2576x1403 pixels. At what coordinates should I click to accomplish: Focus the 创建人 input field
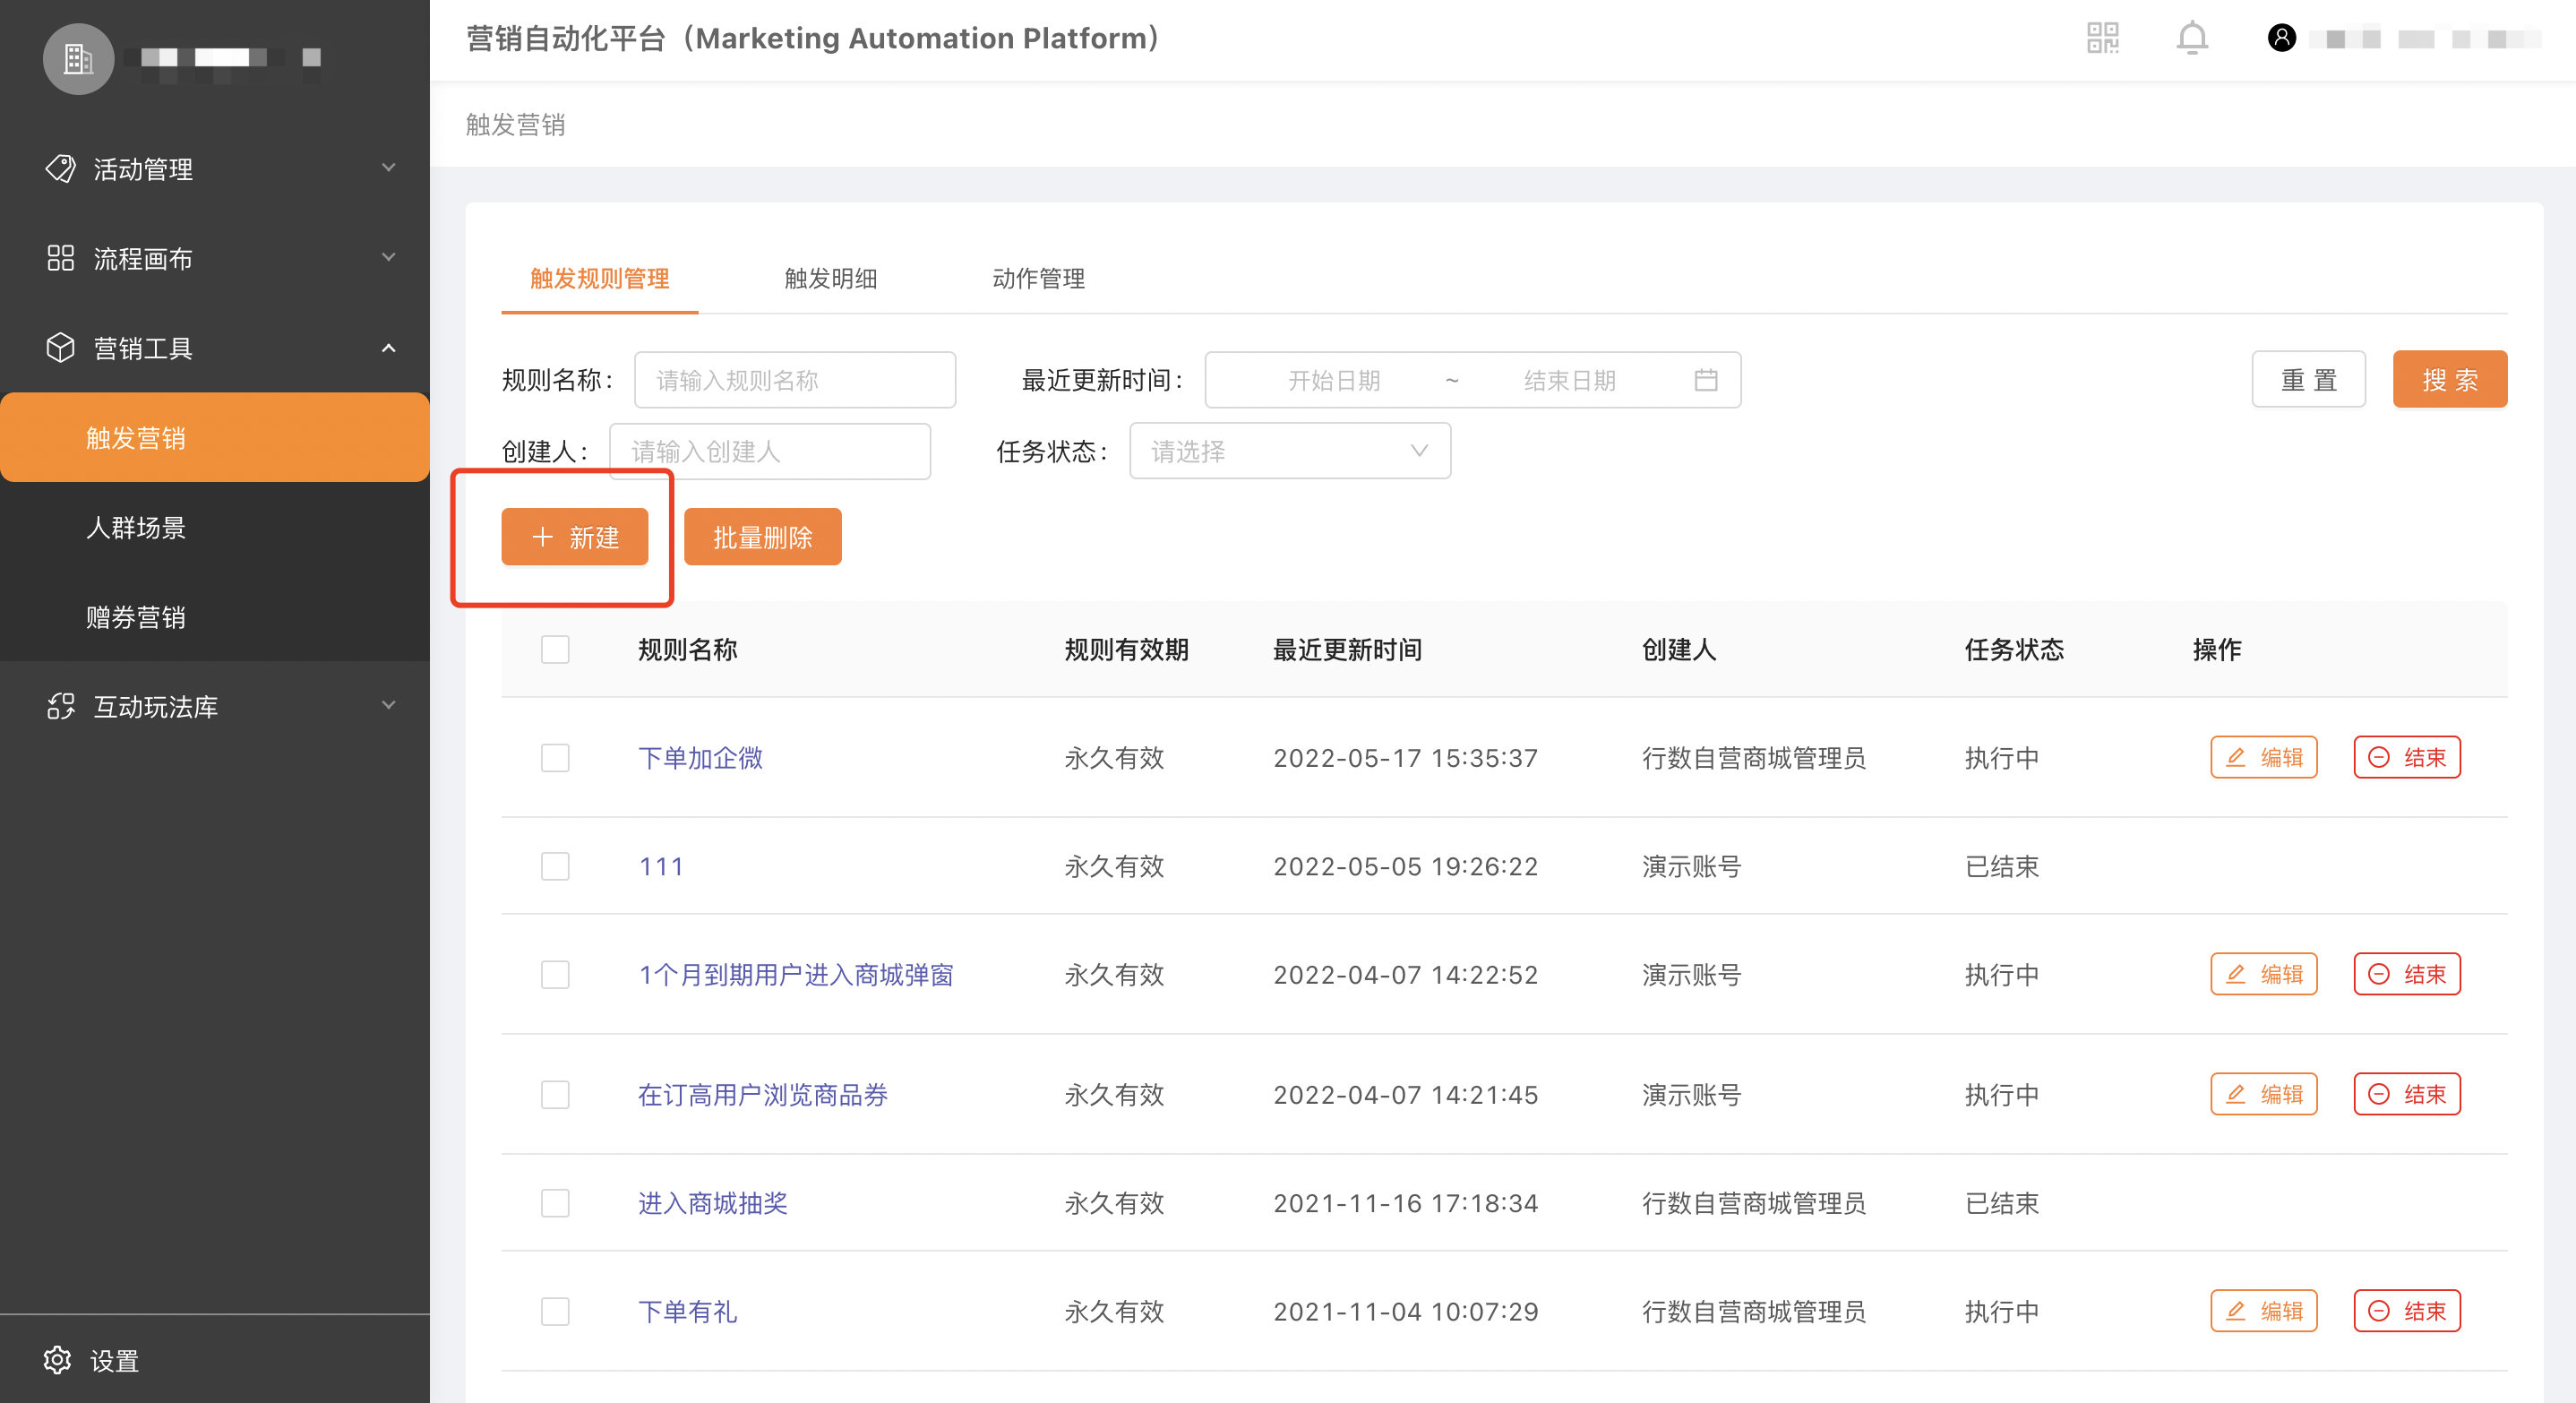click(x=770, y=451)
